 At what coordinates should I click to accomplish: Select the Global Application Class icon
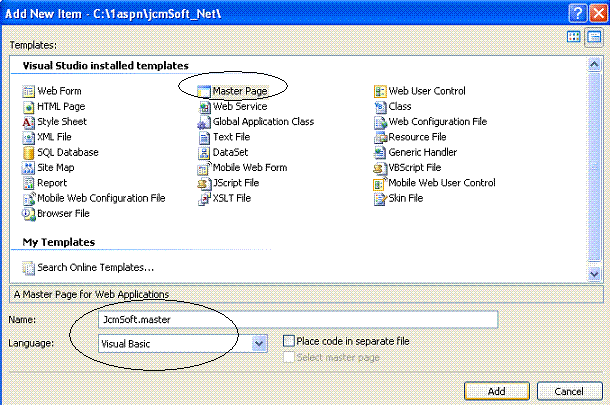[x=203, y=122]
